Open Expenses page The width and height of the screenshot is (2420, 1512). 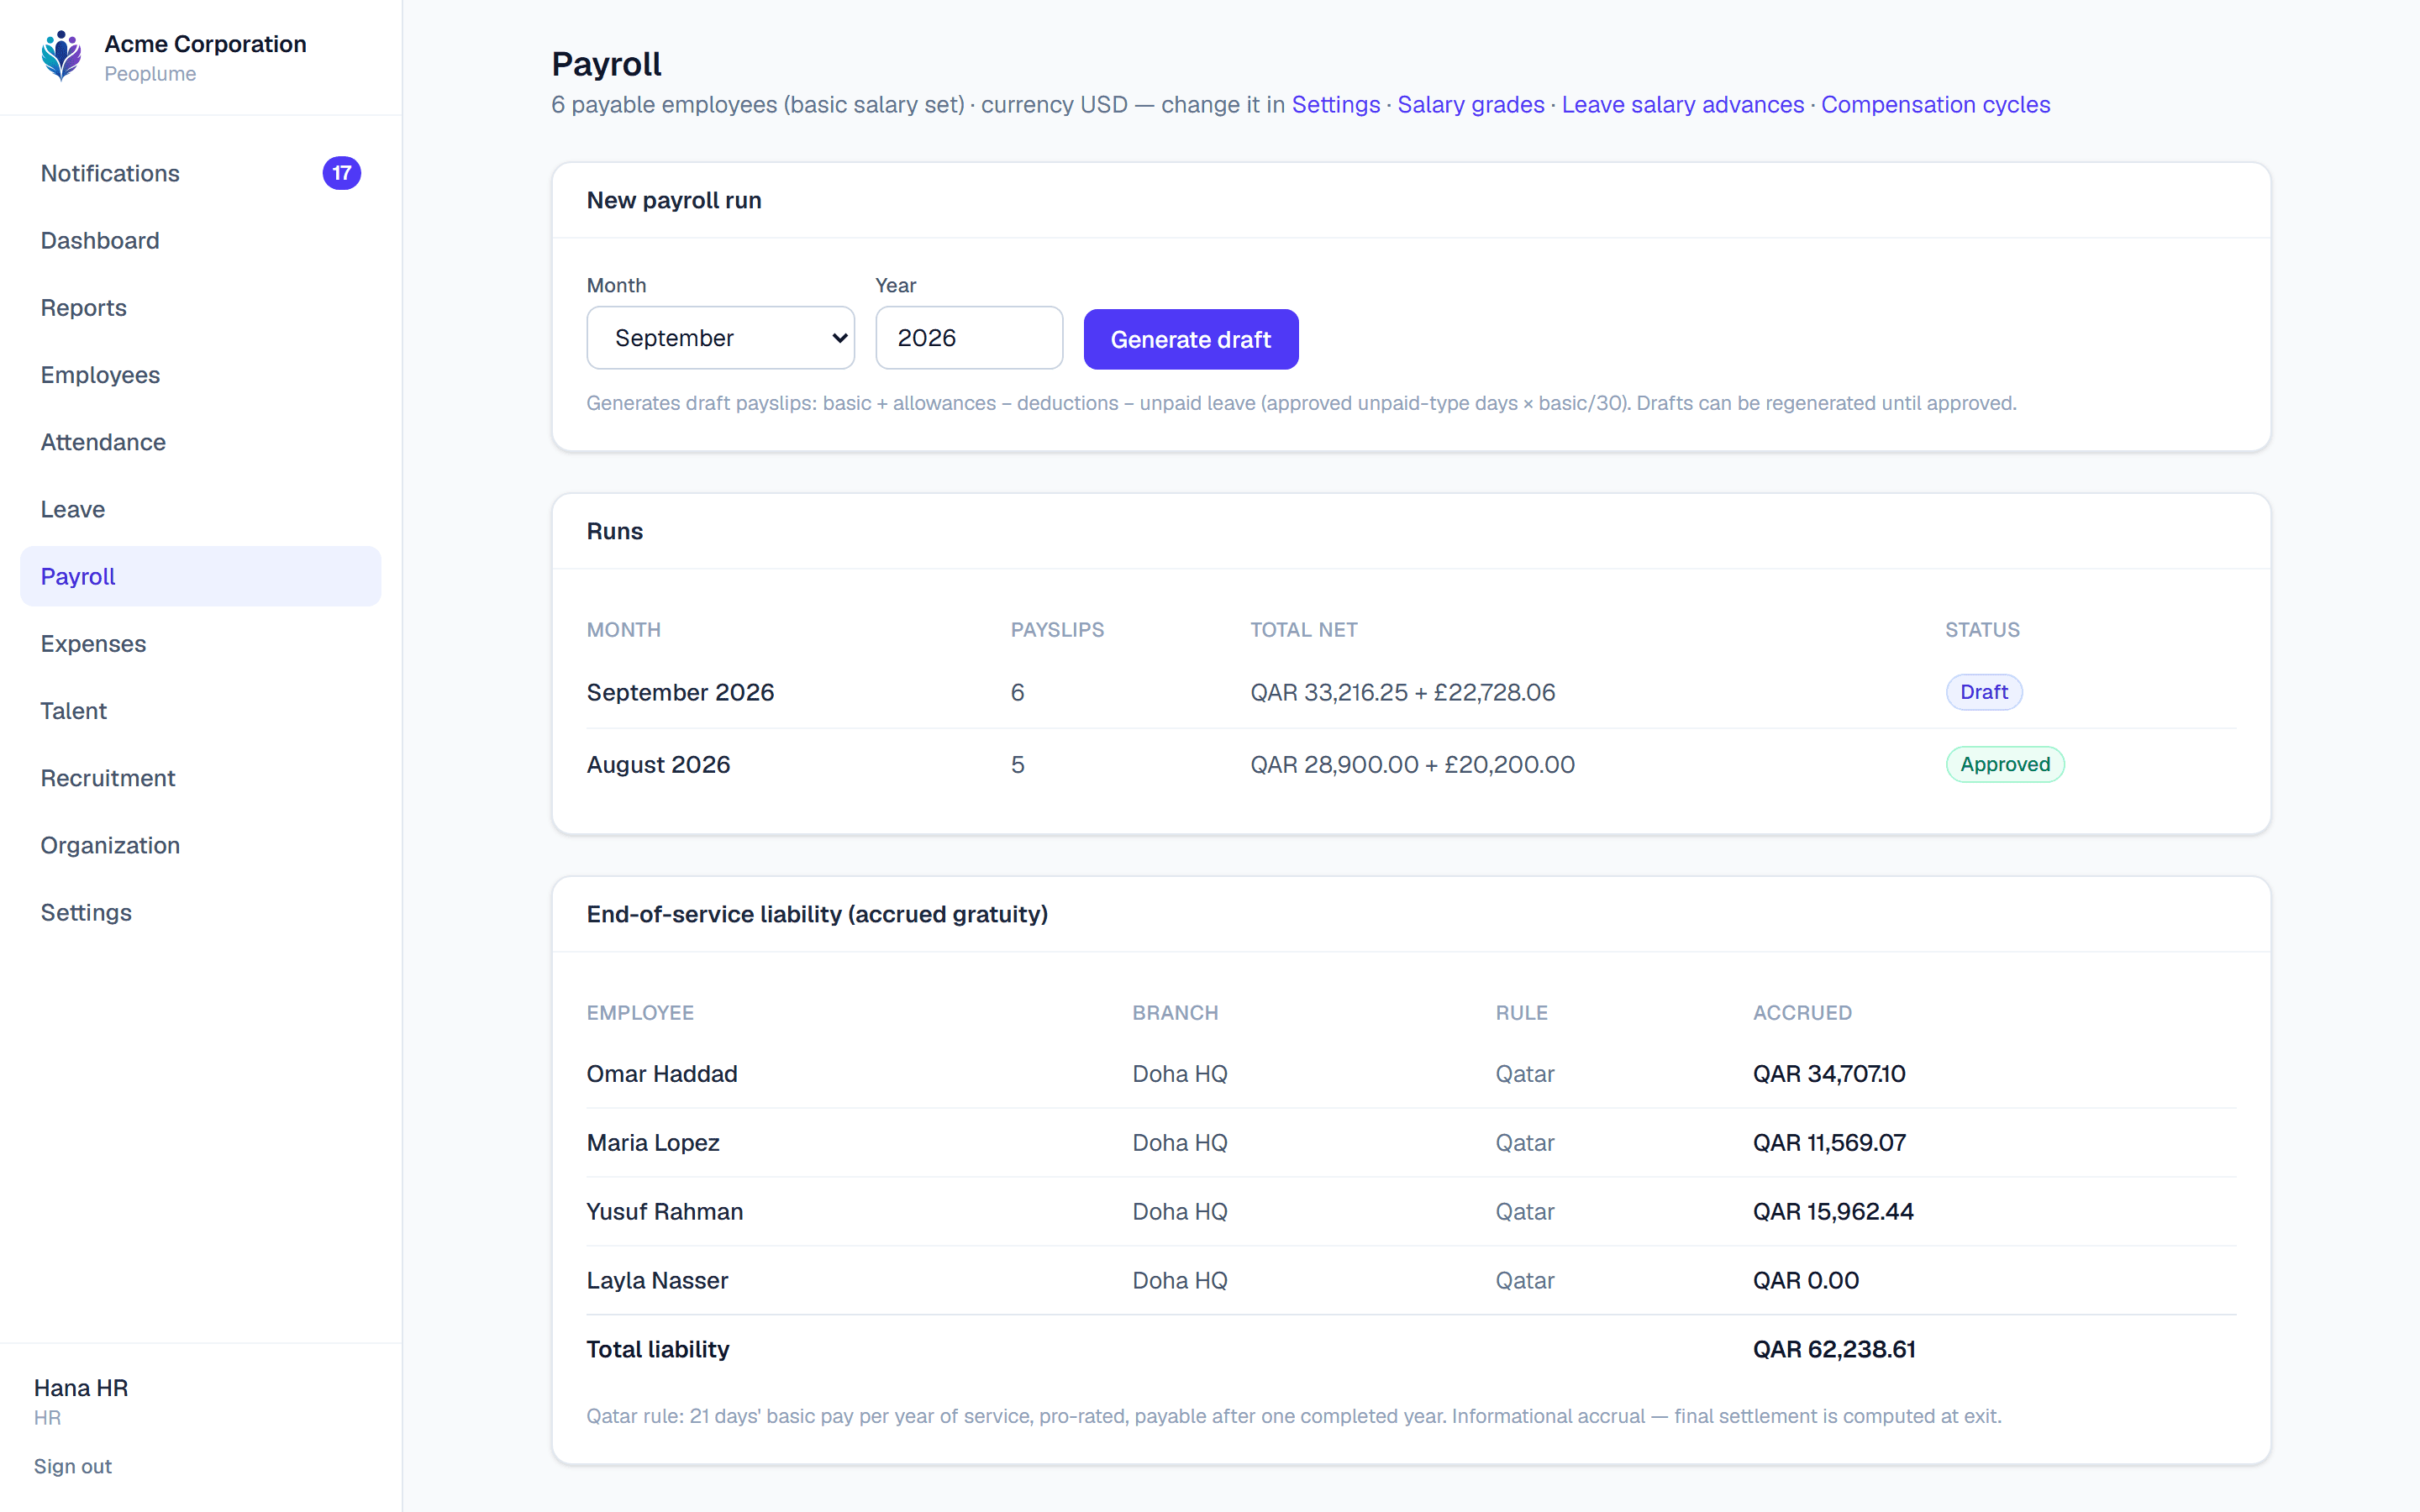pyautogui.click(x=200, y=643)
